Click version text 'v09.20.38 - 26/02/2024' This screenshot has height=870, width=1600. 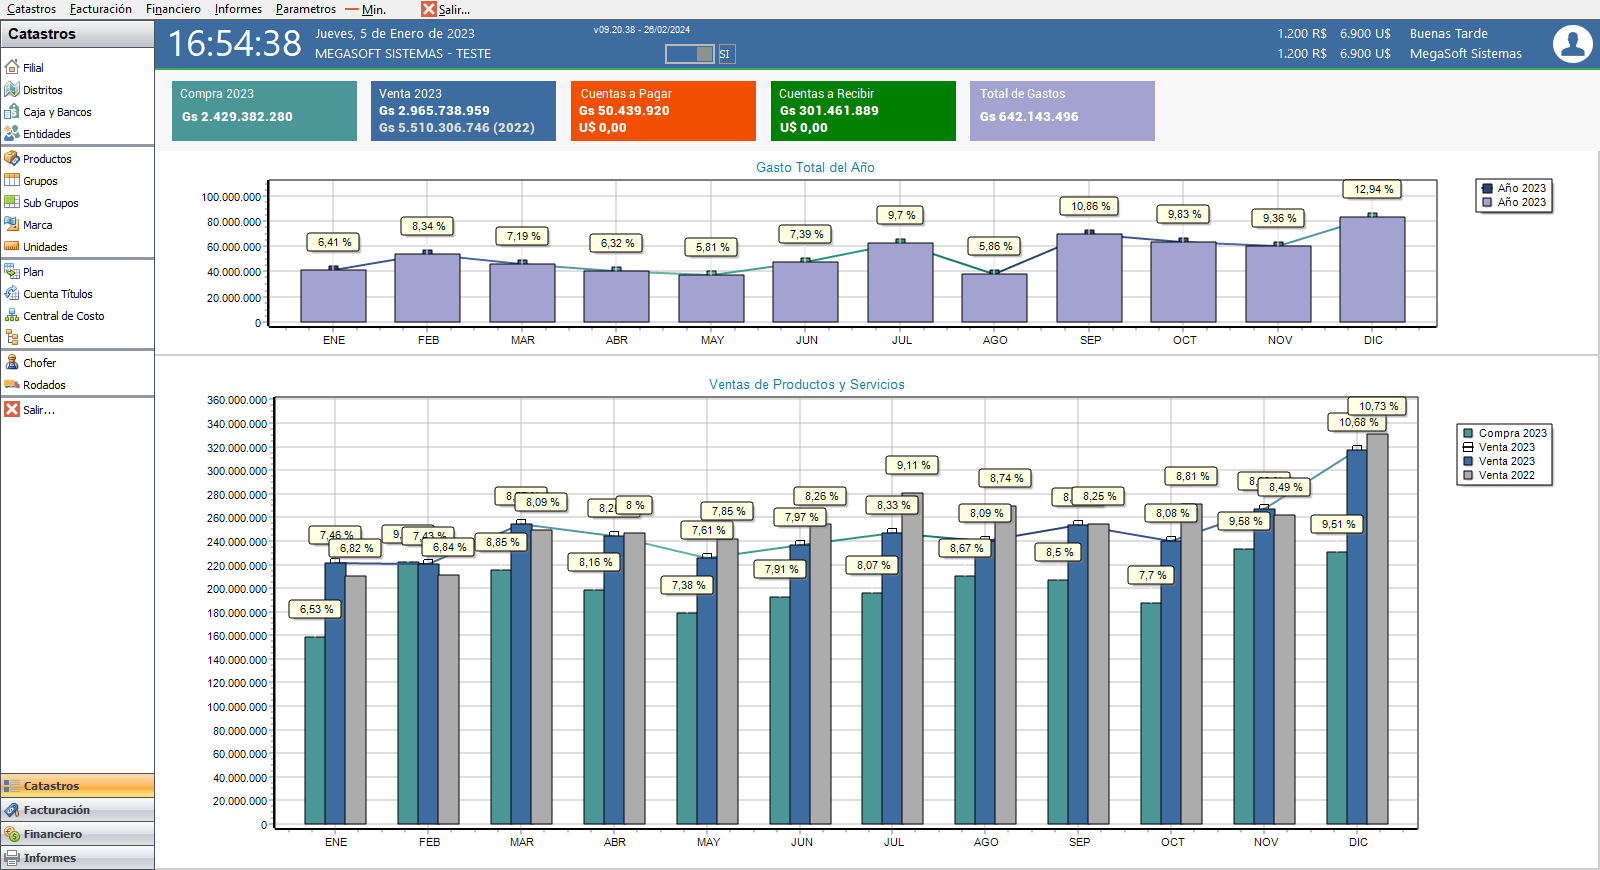pyautogui.click(x=642, y=30)
